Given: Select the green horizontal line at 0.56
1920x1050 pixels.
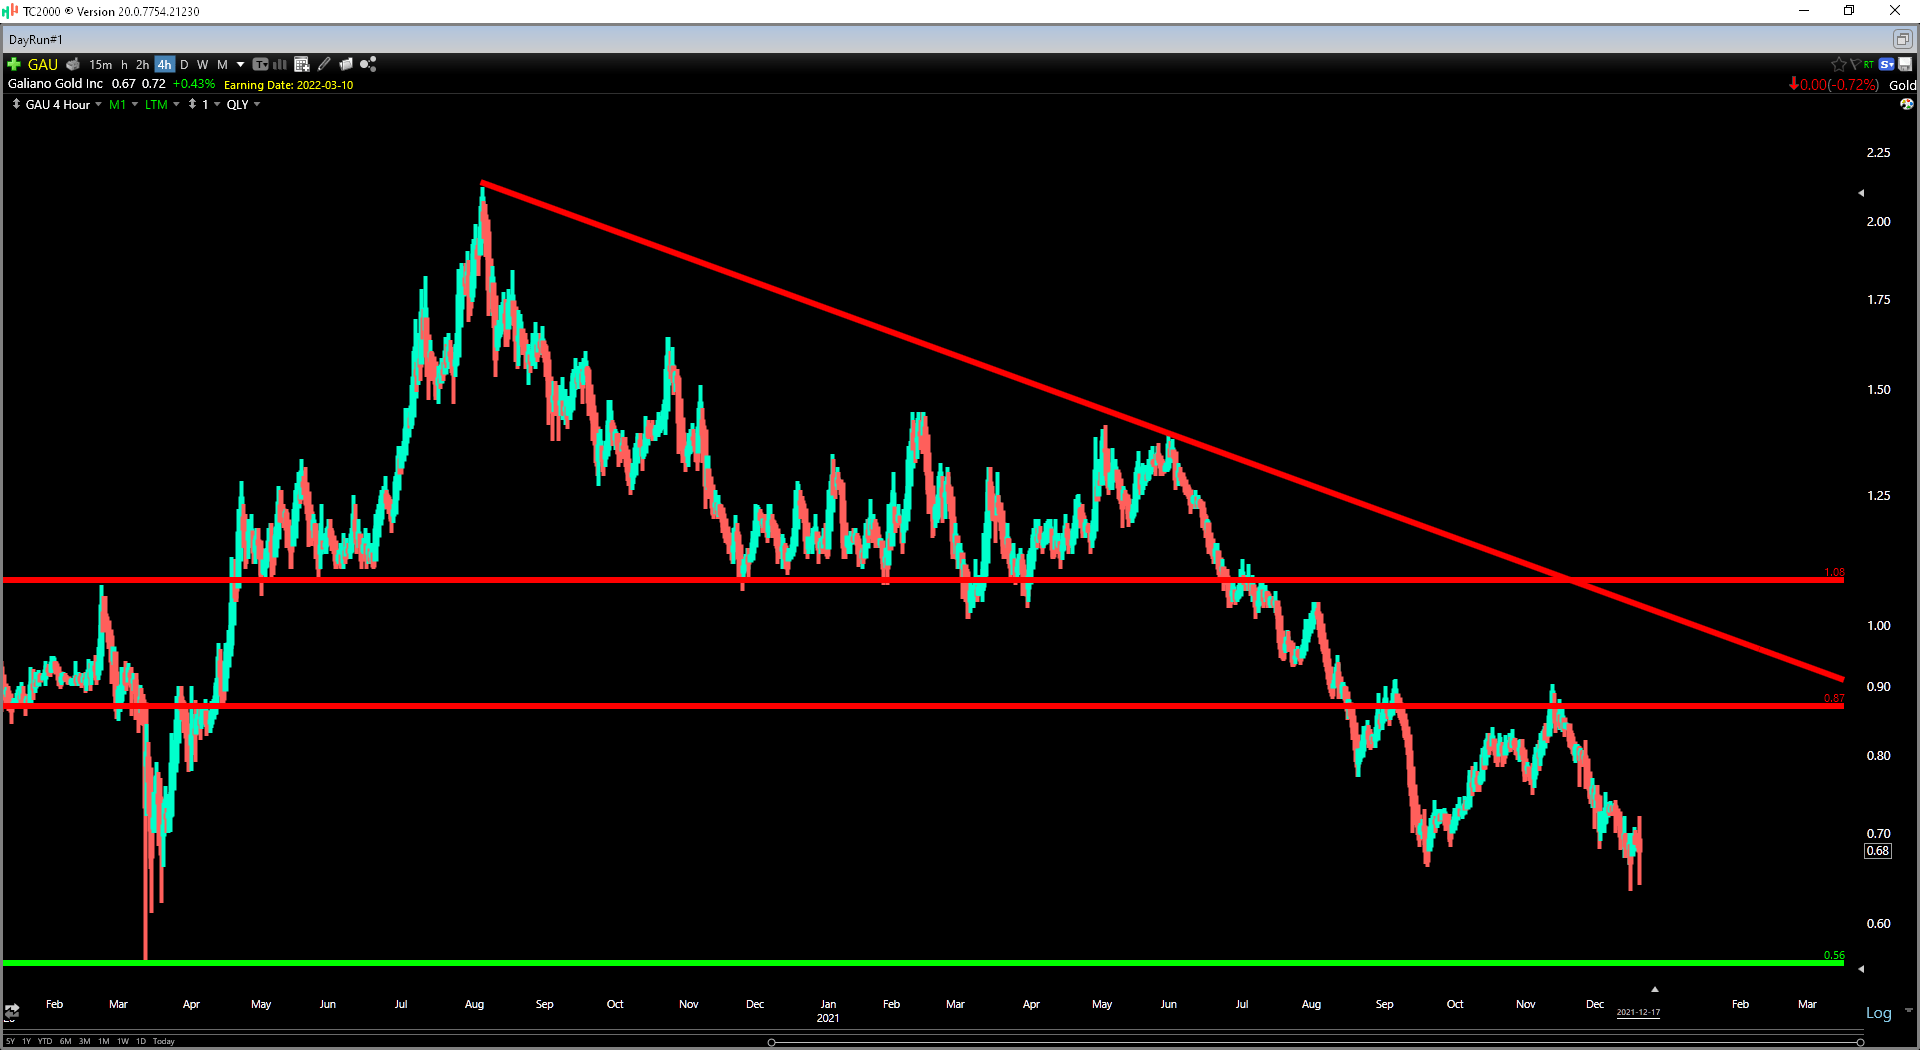Looking at the screenshot, I should 922,962.
